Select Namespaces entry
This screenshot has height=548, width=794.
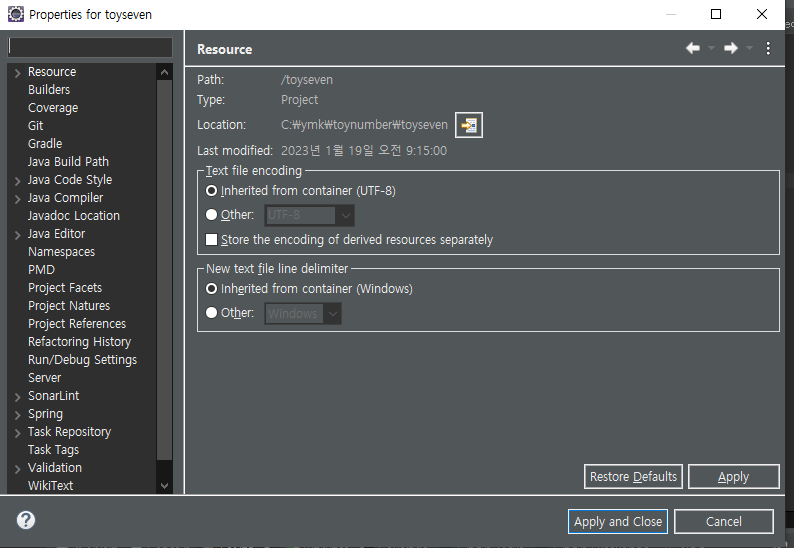tap(61, 252)
